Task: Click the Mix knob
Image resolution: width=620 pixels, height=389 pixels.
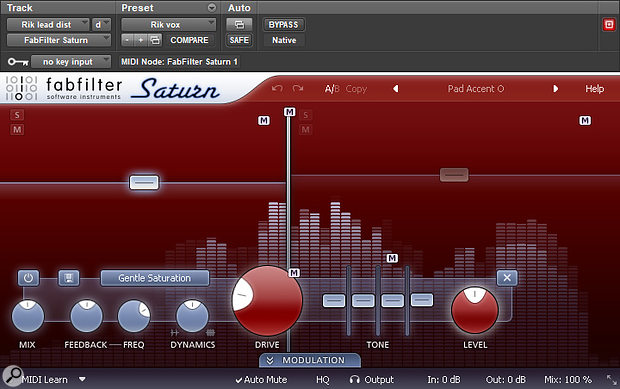Action: (x=28, y=316)
